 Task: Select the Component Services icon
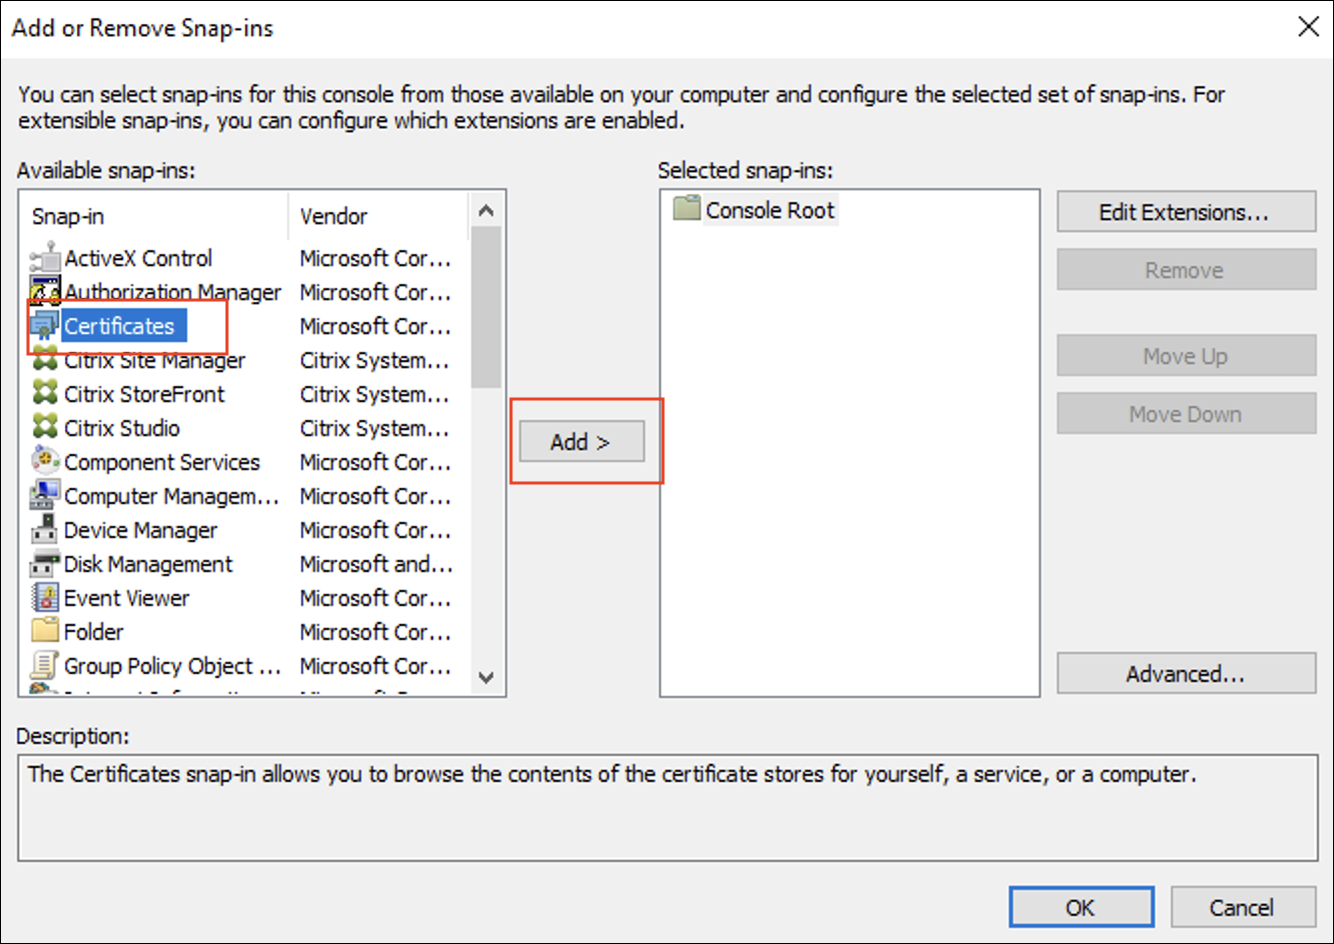[46, 462]
